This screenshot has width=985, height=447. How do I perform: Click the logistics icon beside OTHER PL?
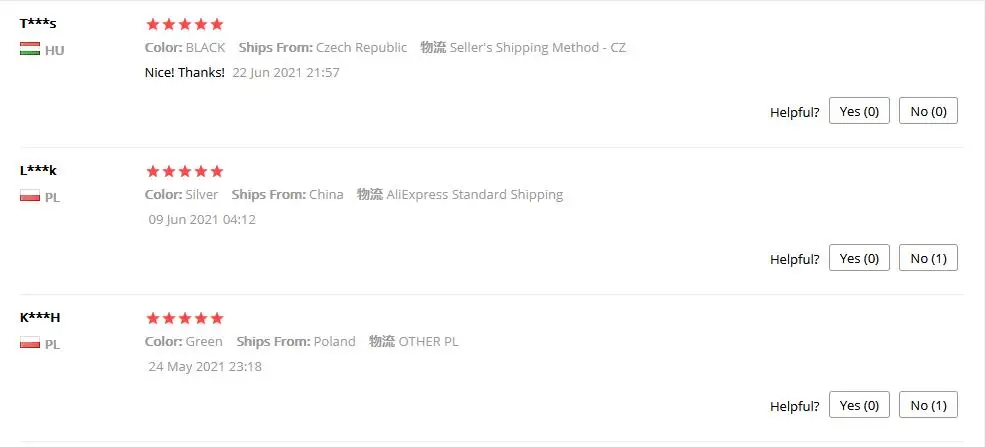(x=382, y=341)
